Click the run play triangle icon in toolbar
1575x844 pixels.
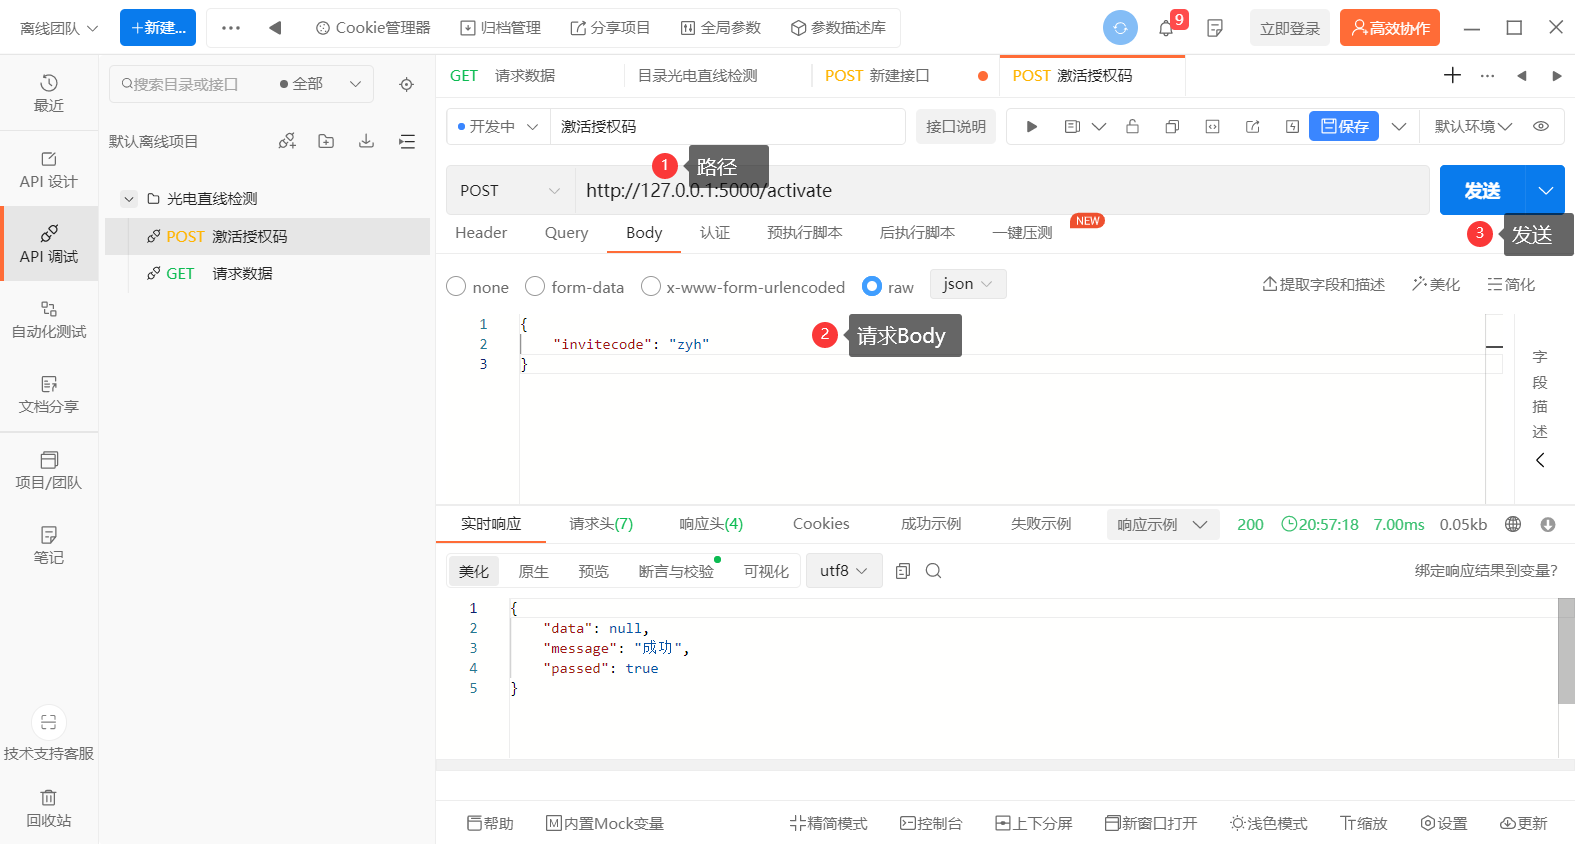1032,126
